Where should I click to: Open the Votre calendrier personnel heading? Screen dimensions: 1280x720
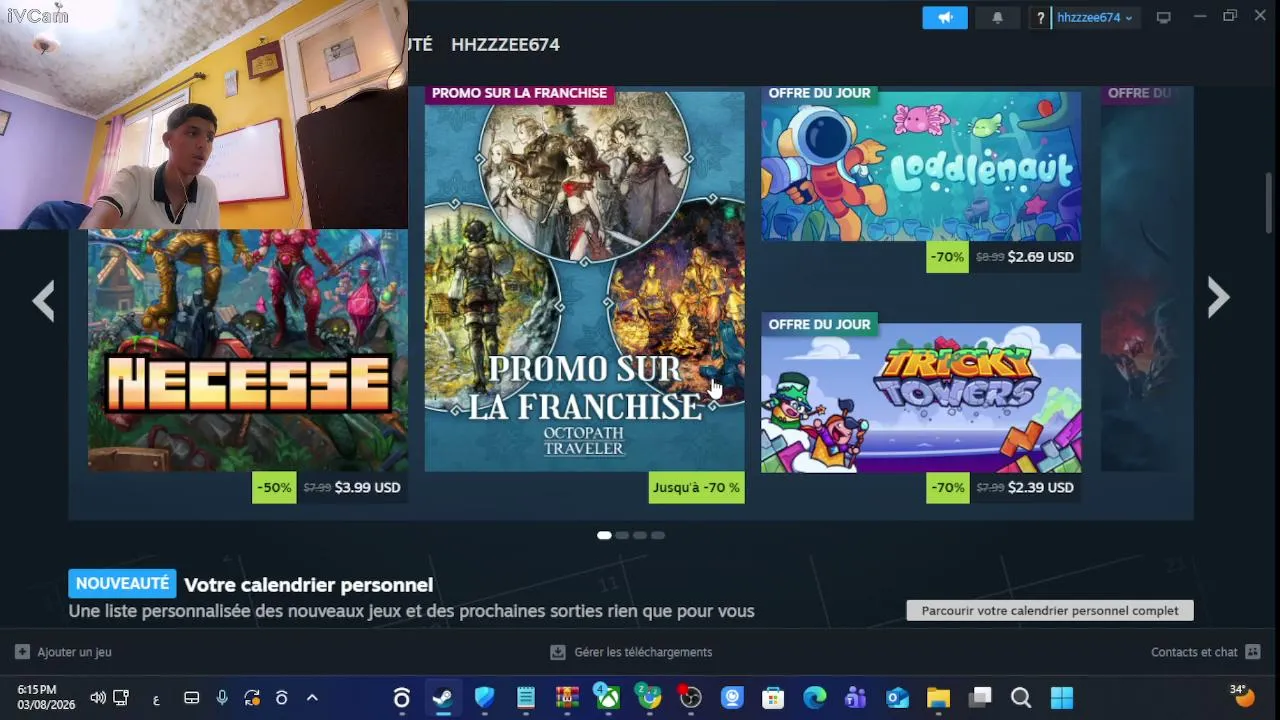(308, 584)
